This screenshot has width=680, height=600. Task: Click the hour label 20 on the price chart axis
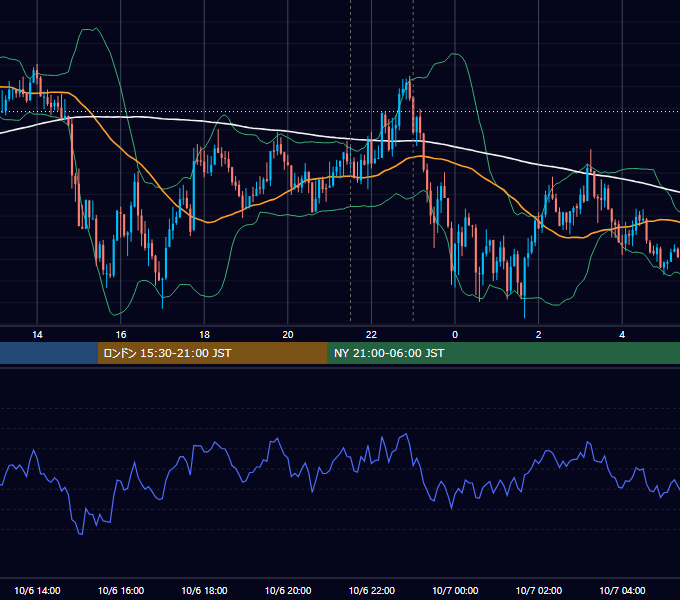(x=288, y=335)
